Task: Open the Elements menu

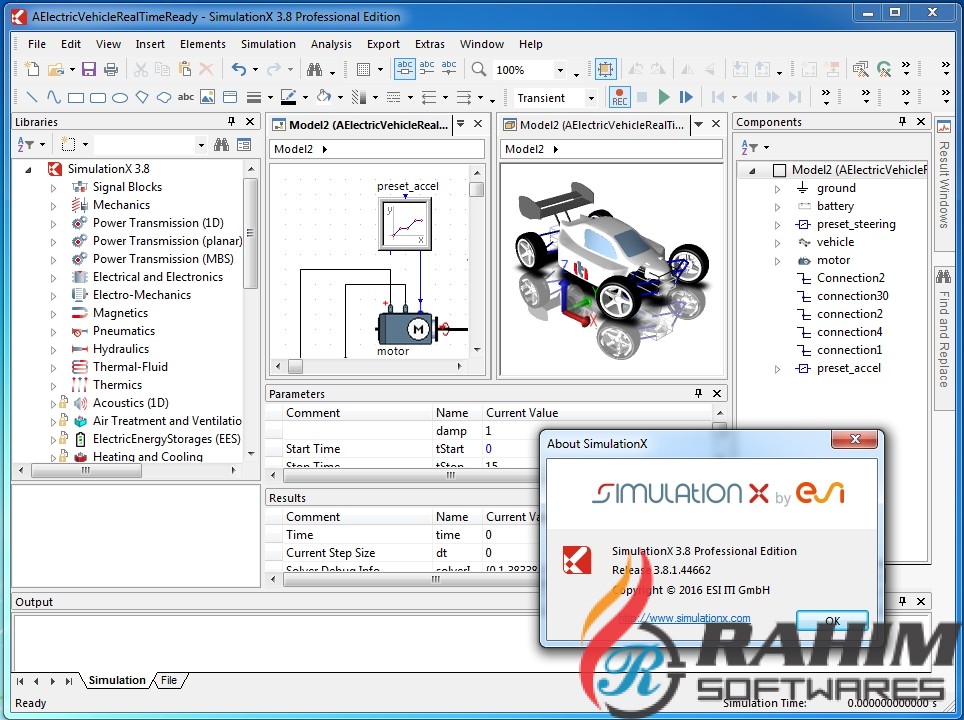Action: [203, 44]
